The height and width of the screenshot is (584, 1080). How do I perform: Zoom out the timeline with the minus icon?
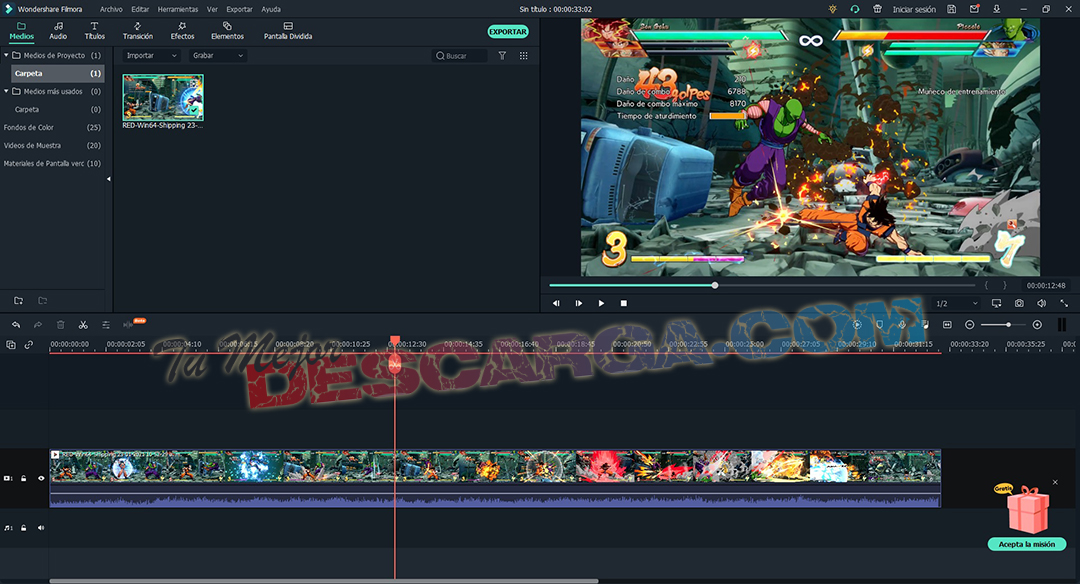(x=970, y=324)
